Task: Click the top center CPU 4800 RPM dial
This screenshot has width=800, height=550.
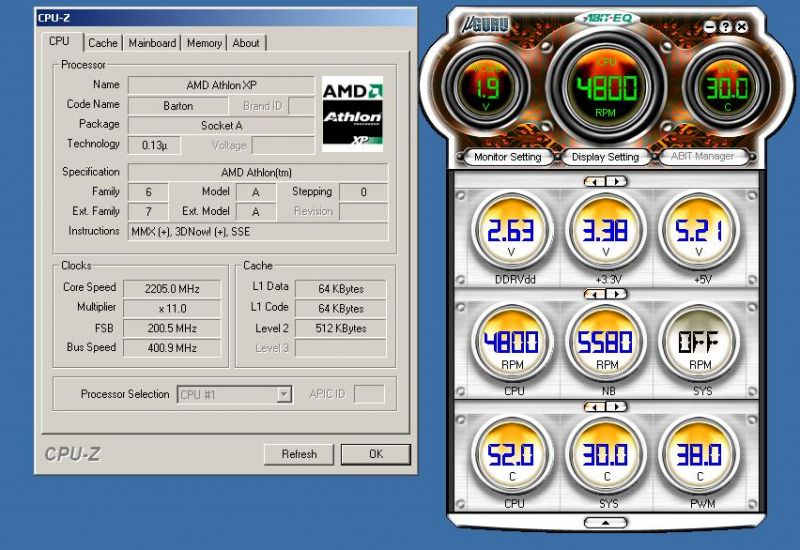Action: point(606,87)
